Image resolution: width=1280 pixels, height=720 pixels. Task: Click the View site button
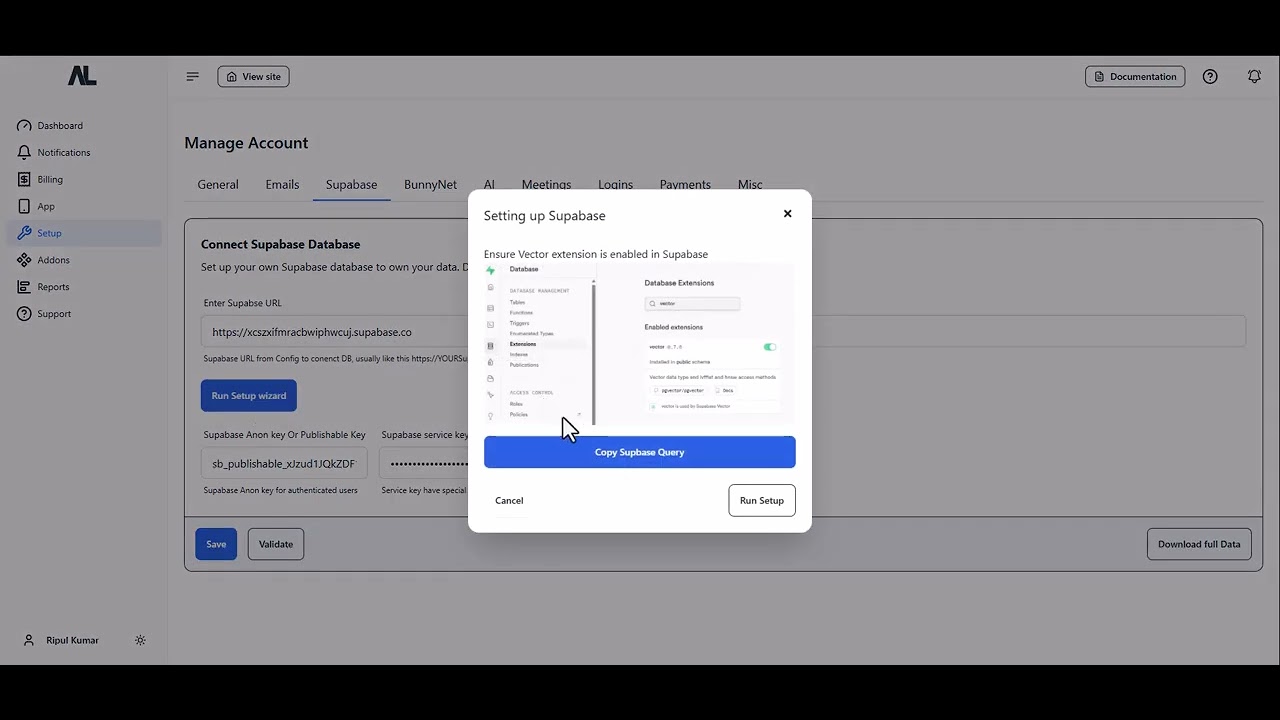(x=253, y=77)
